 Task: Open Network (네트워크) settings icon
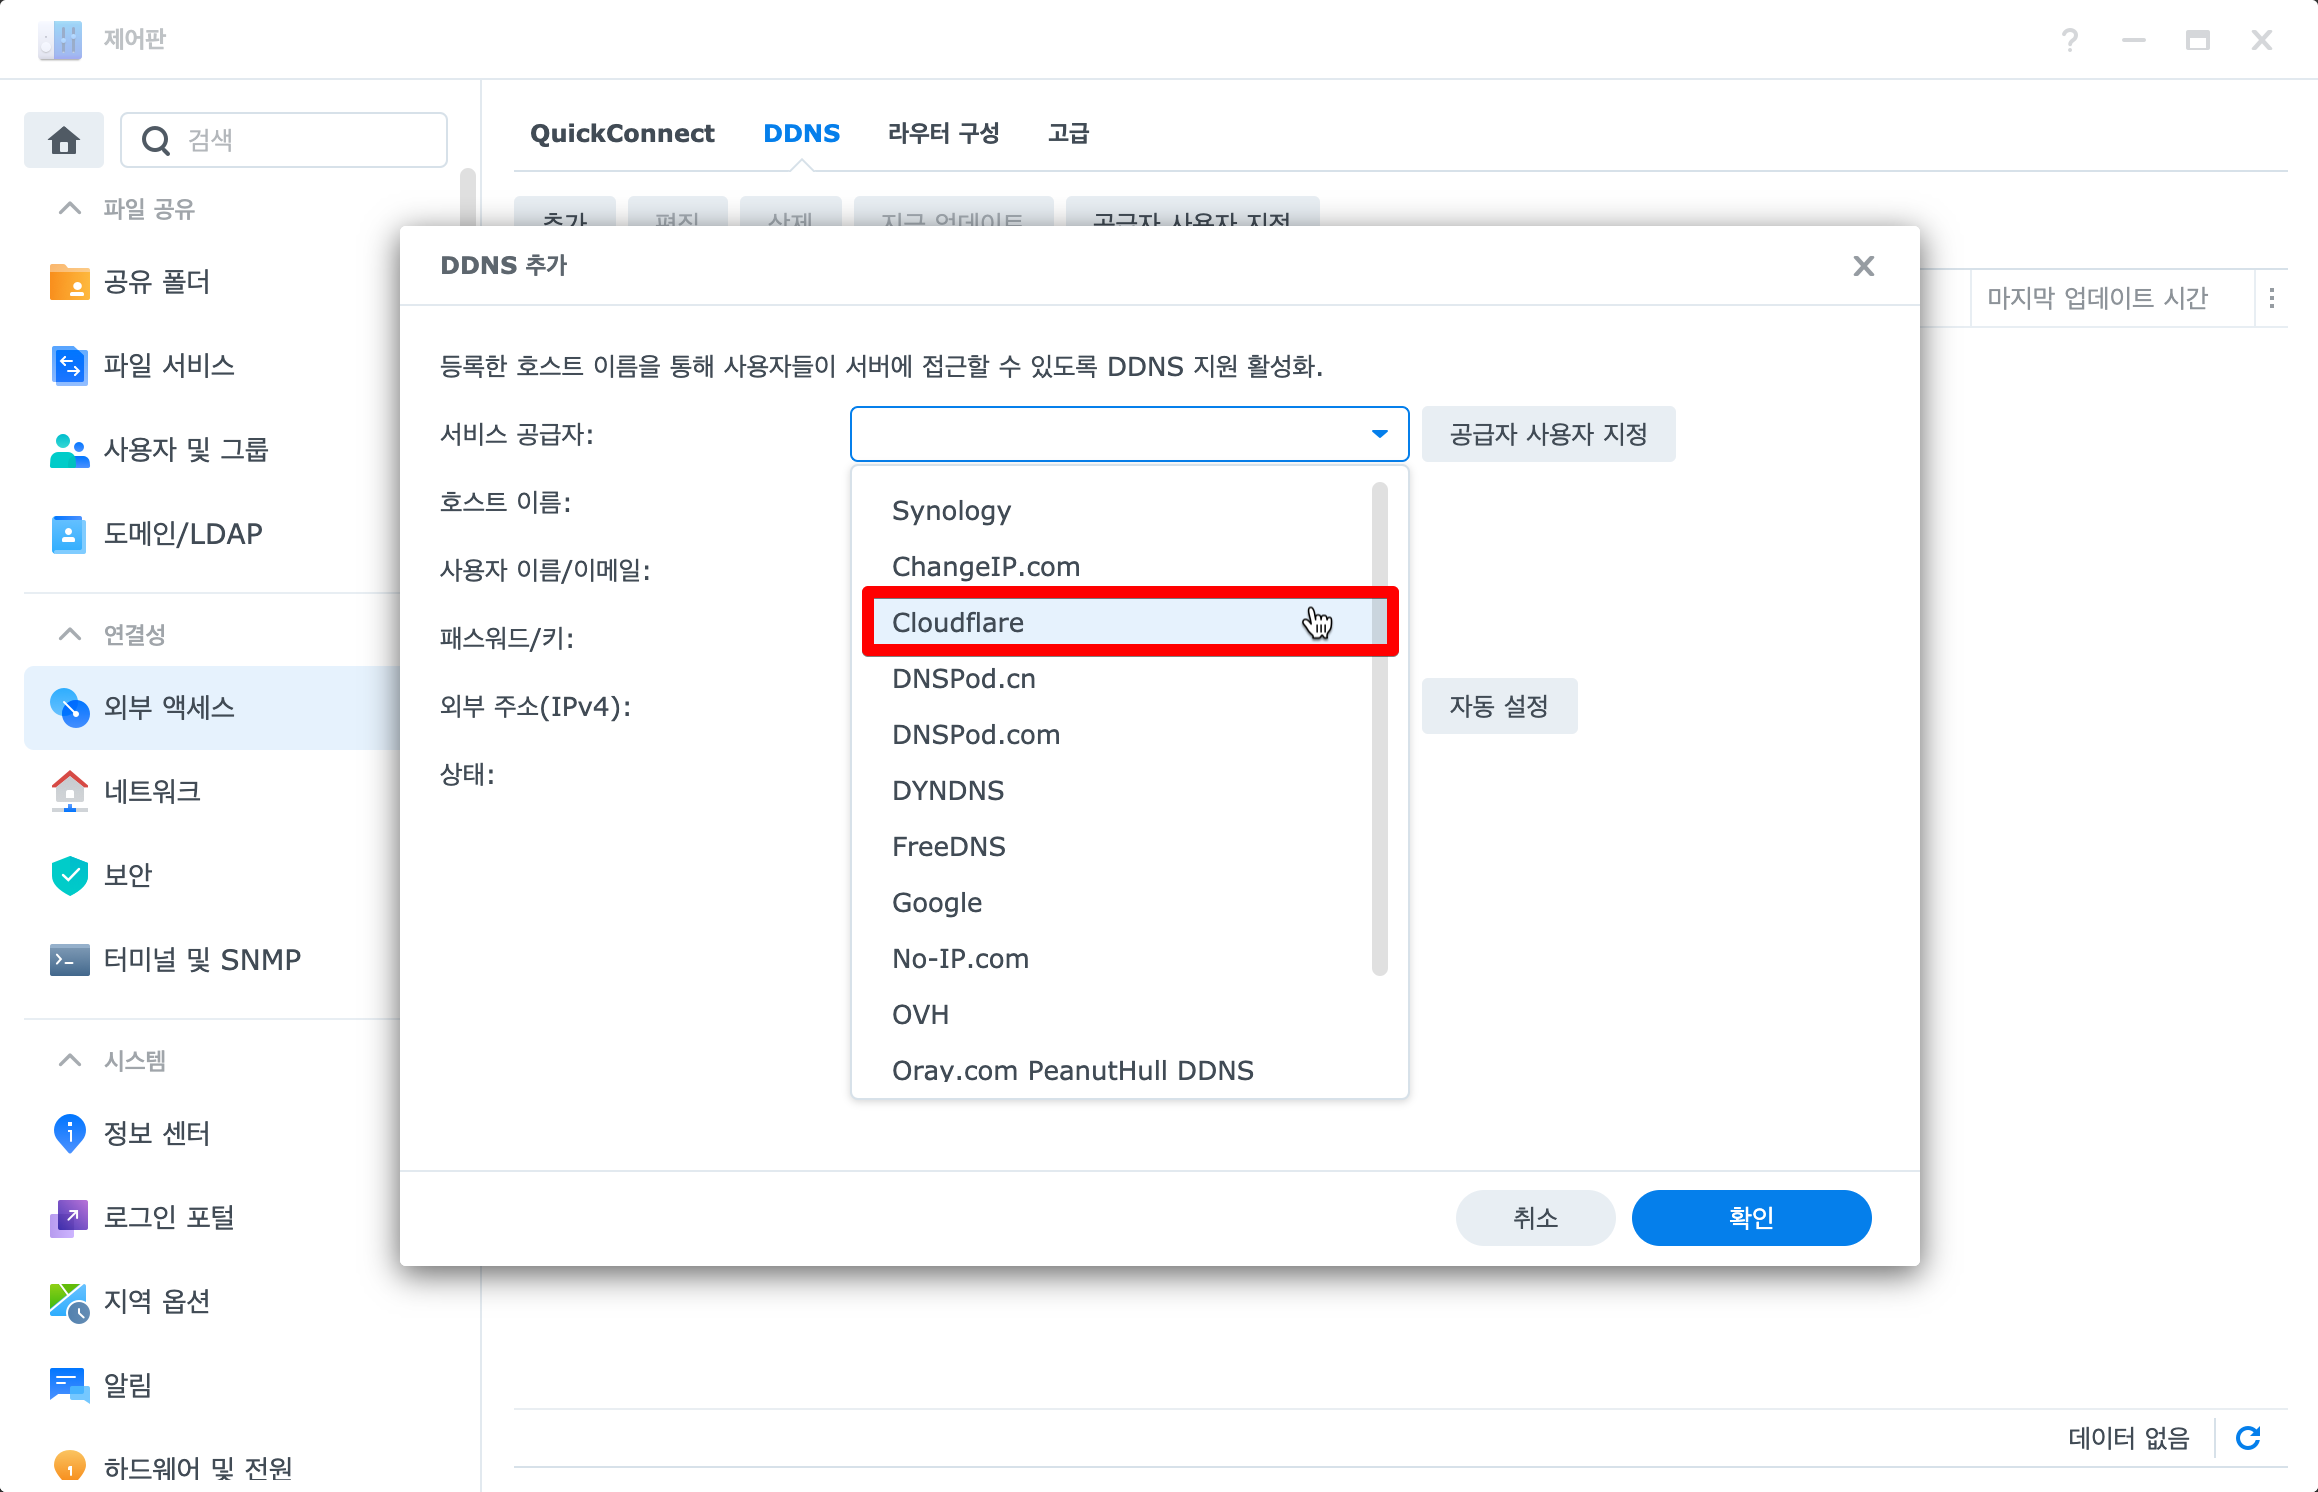tap(69, 791)
